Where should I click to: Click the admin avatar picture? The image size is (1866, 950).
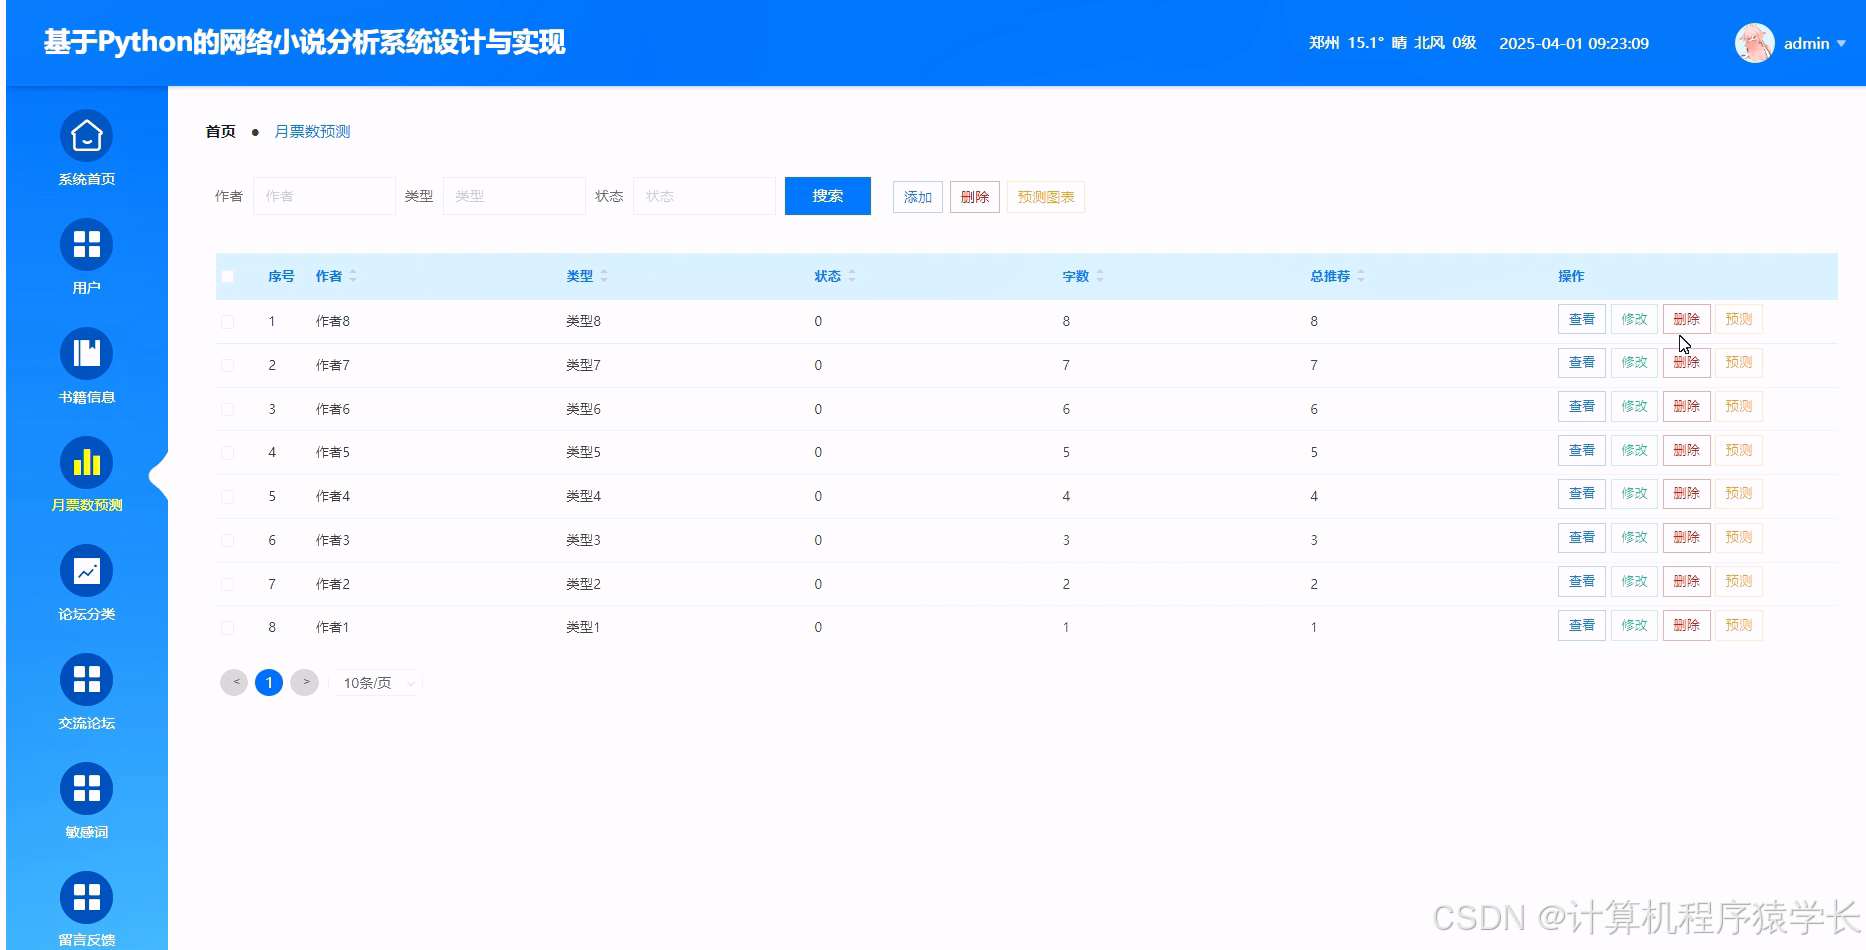click(1754, 43)
